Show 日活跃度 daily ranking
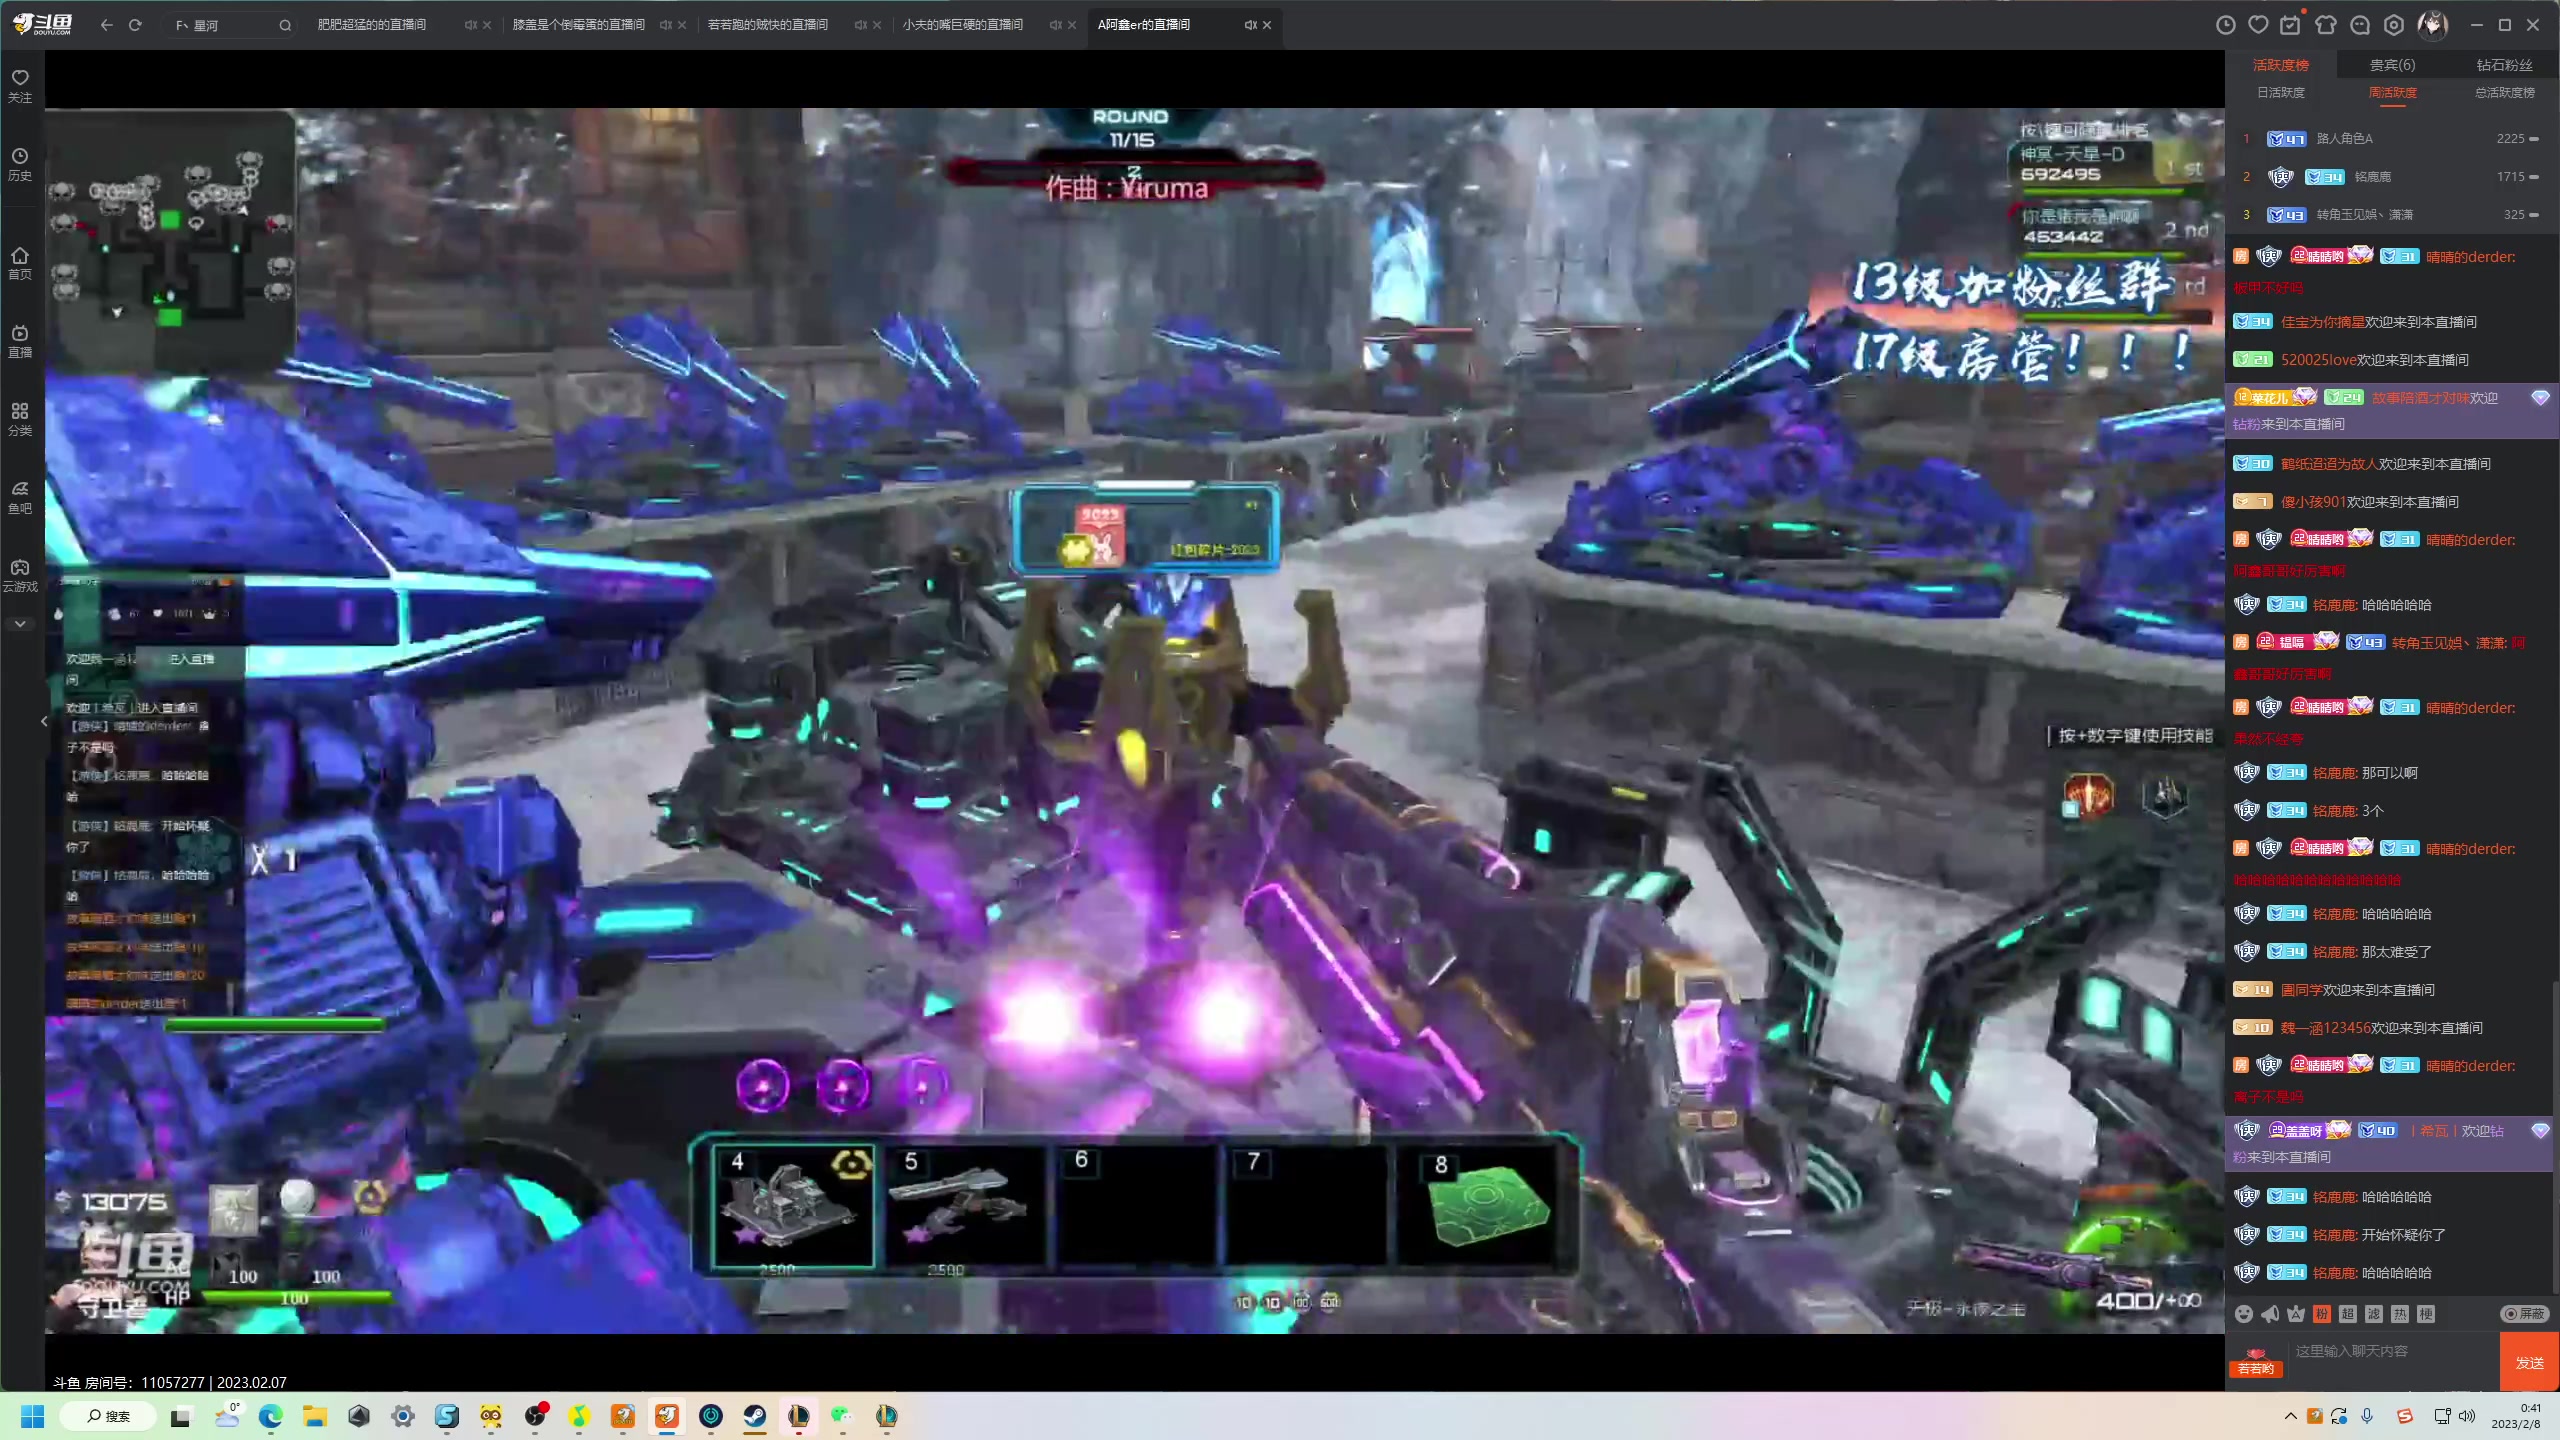This screenshot has width=2560, height=1440. [2281, 92]
